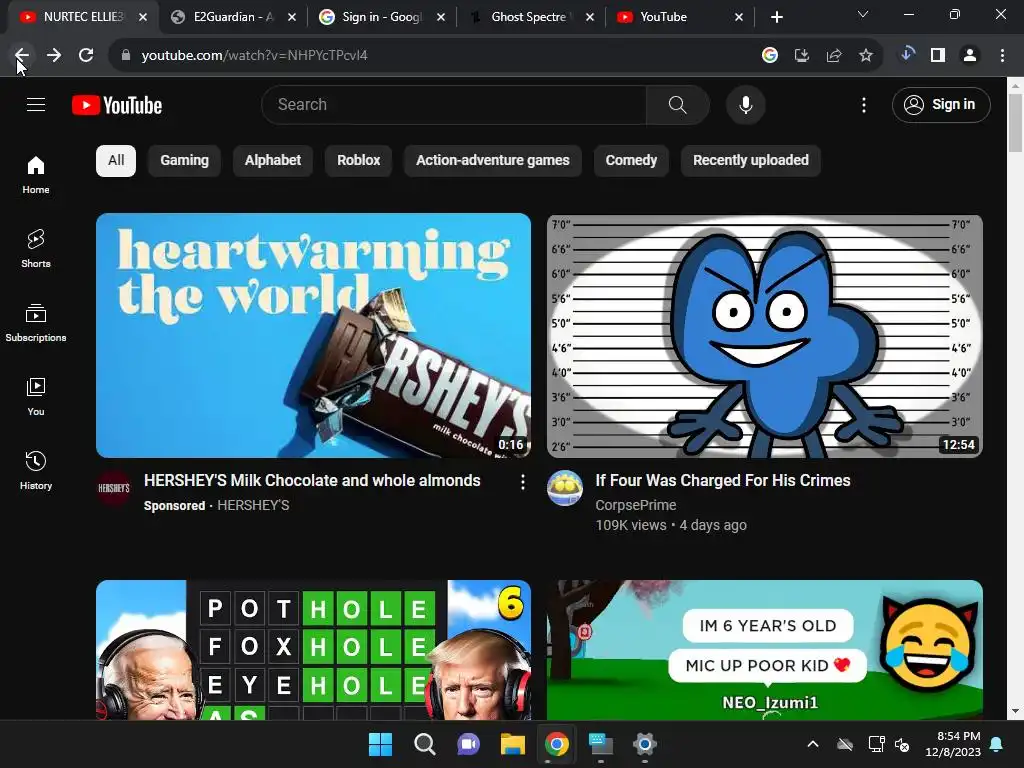
Task: Activate voice search microphone
Action: pyautogui.click(x=745, y=104)
